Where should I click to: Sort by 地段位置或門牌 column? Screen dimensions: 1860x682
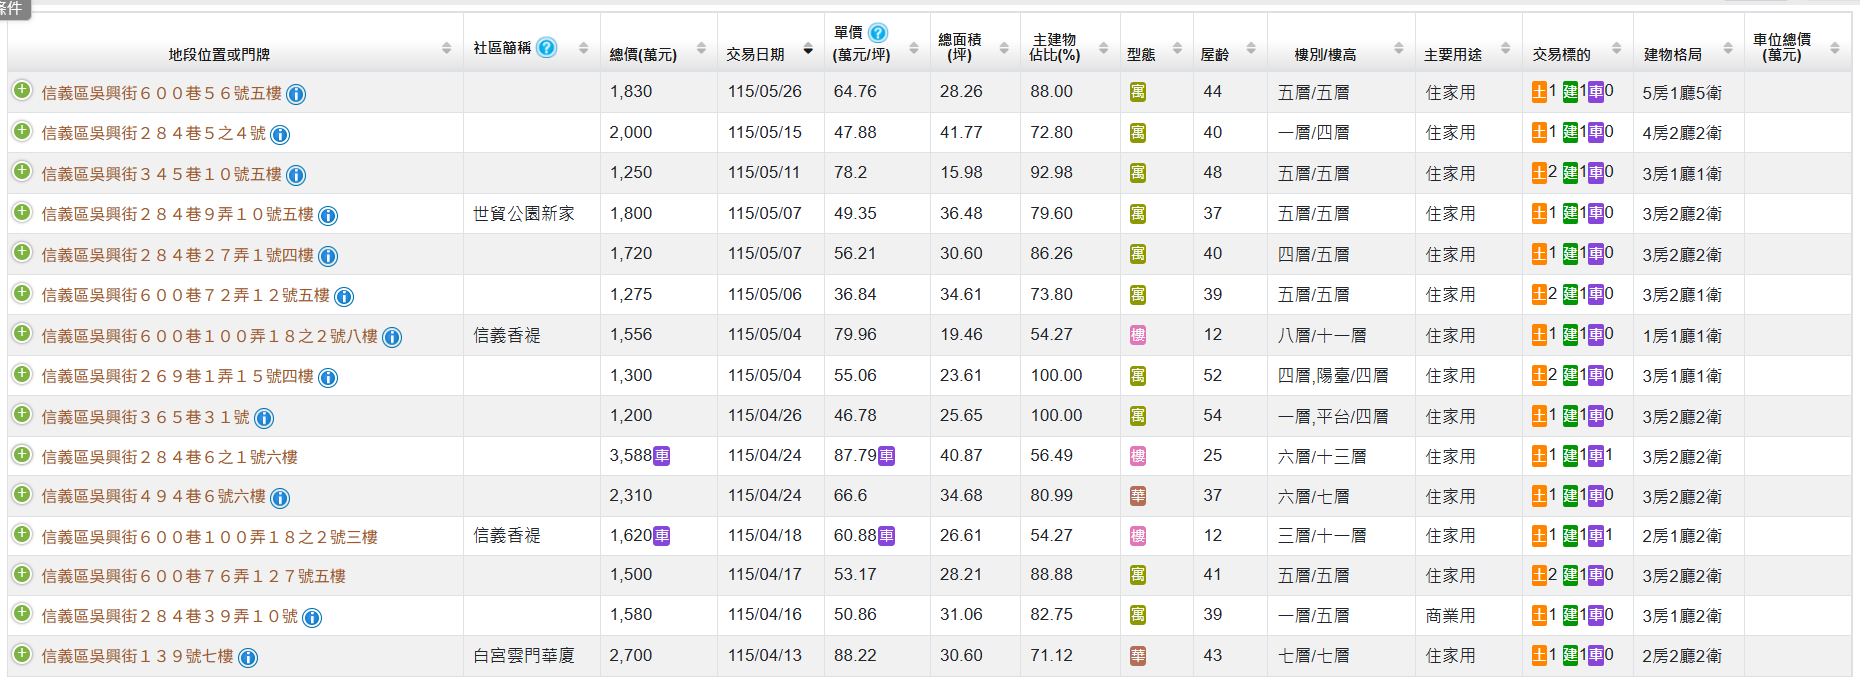click(x=446, y=48)
